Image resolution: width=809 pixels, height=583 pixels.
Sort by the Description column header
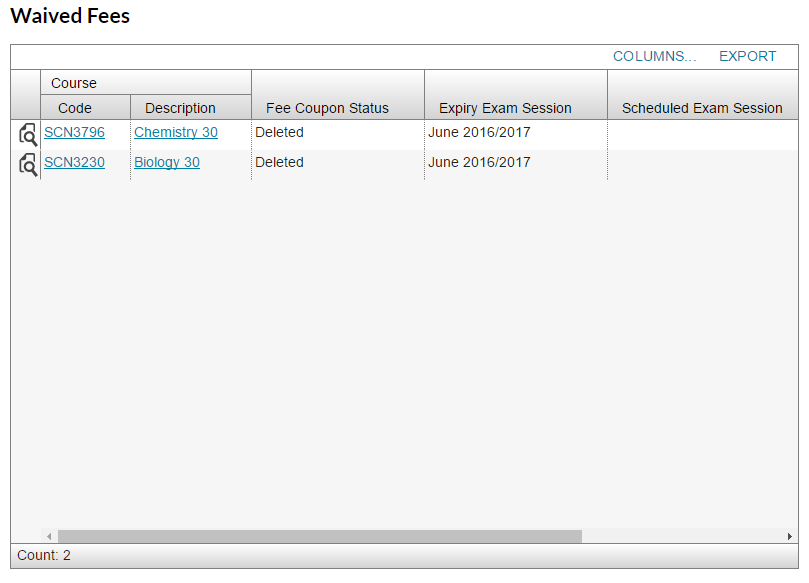(180, 108)
